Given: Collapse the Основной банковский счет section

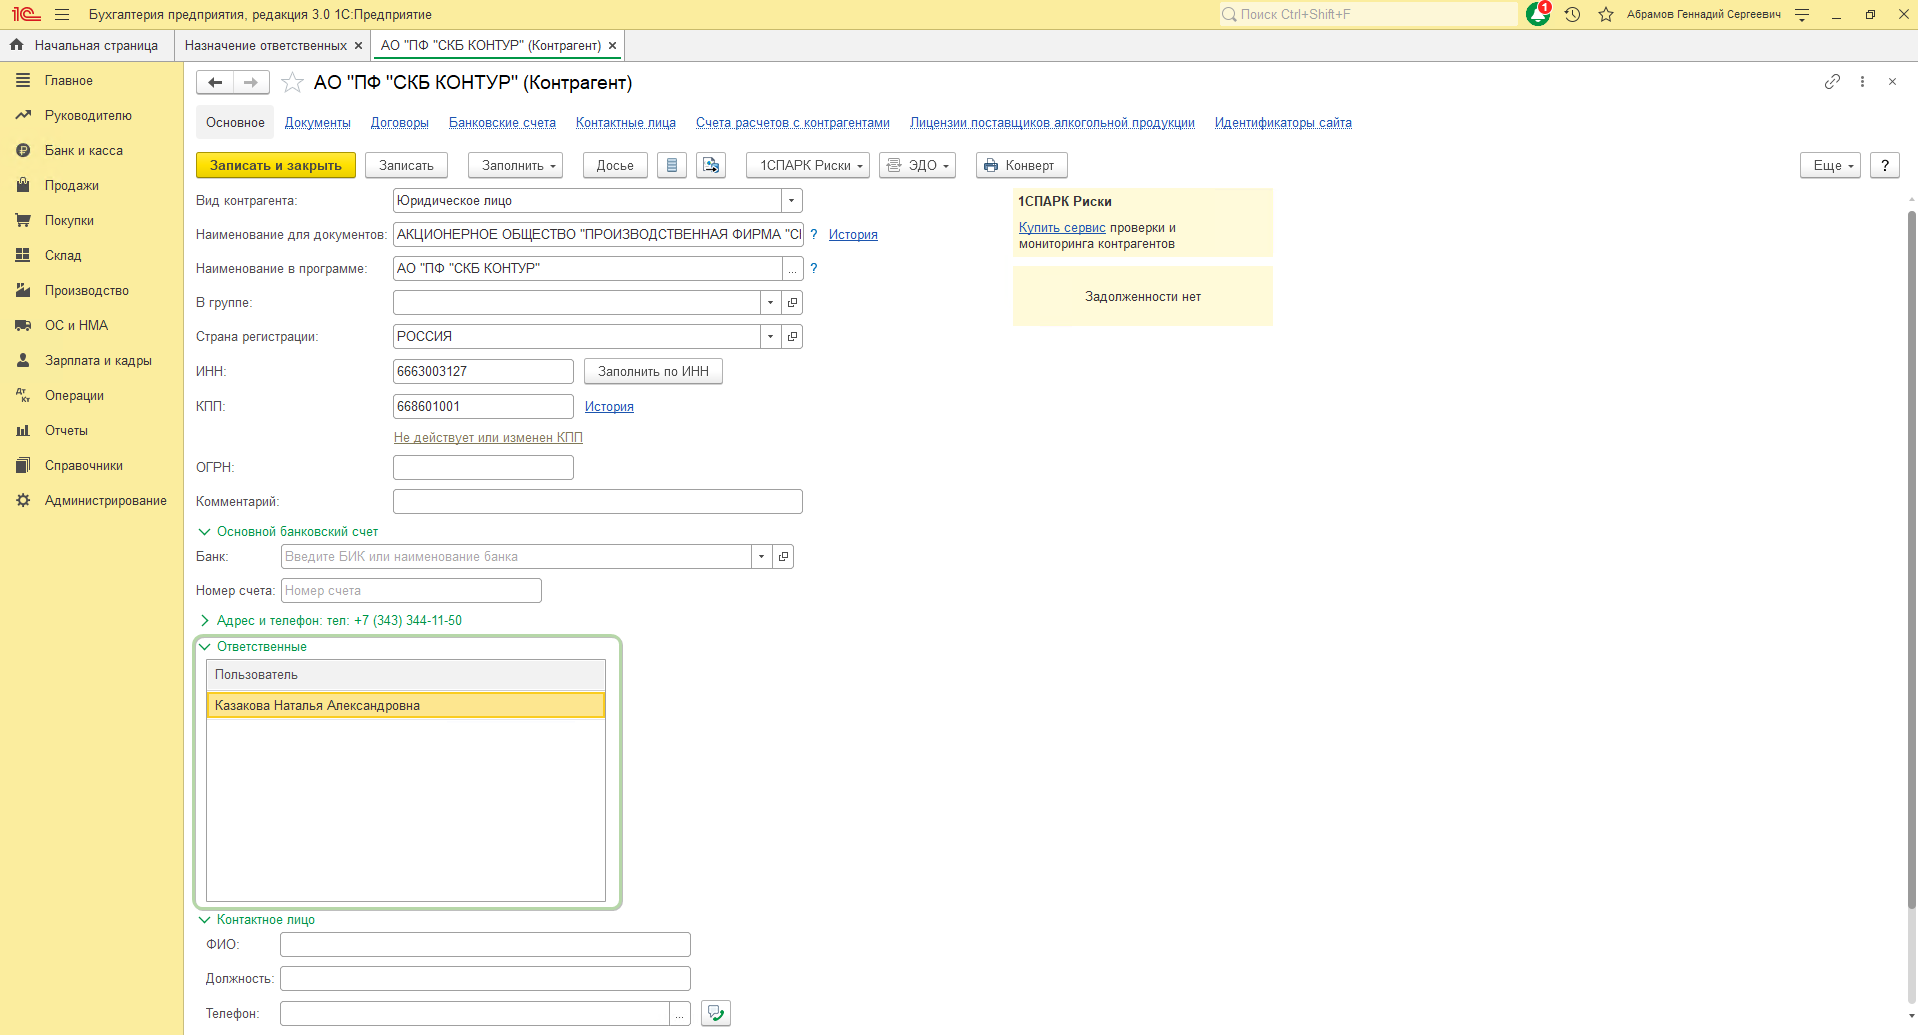Looking at the screenshot, I should [205, 532].
